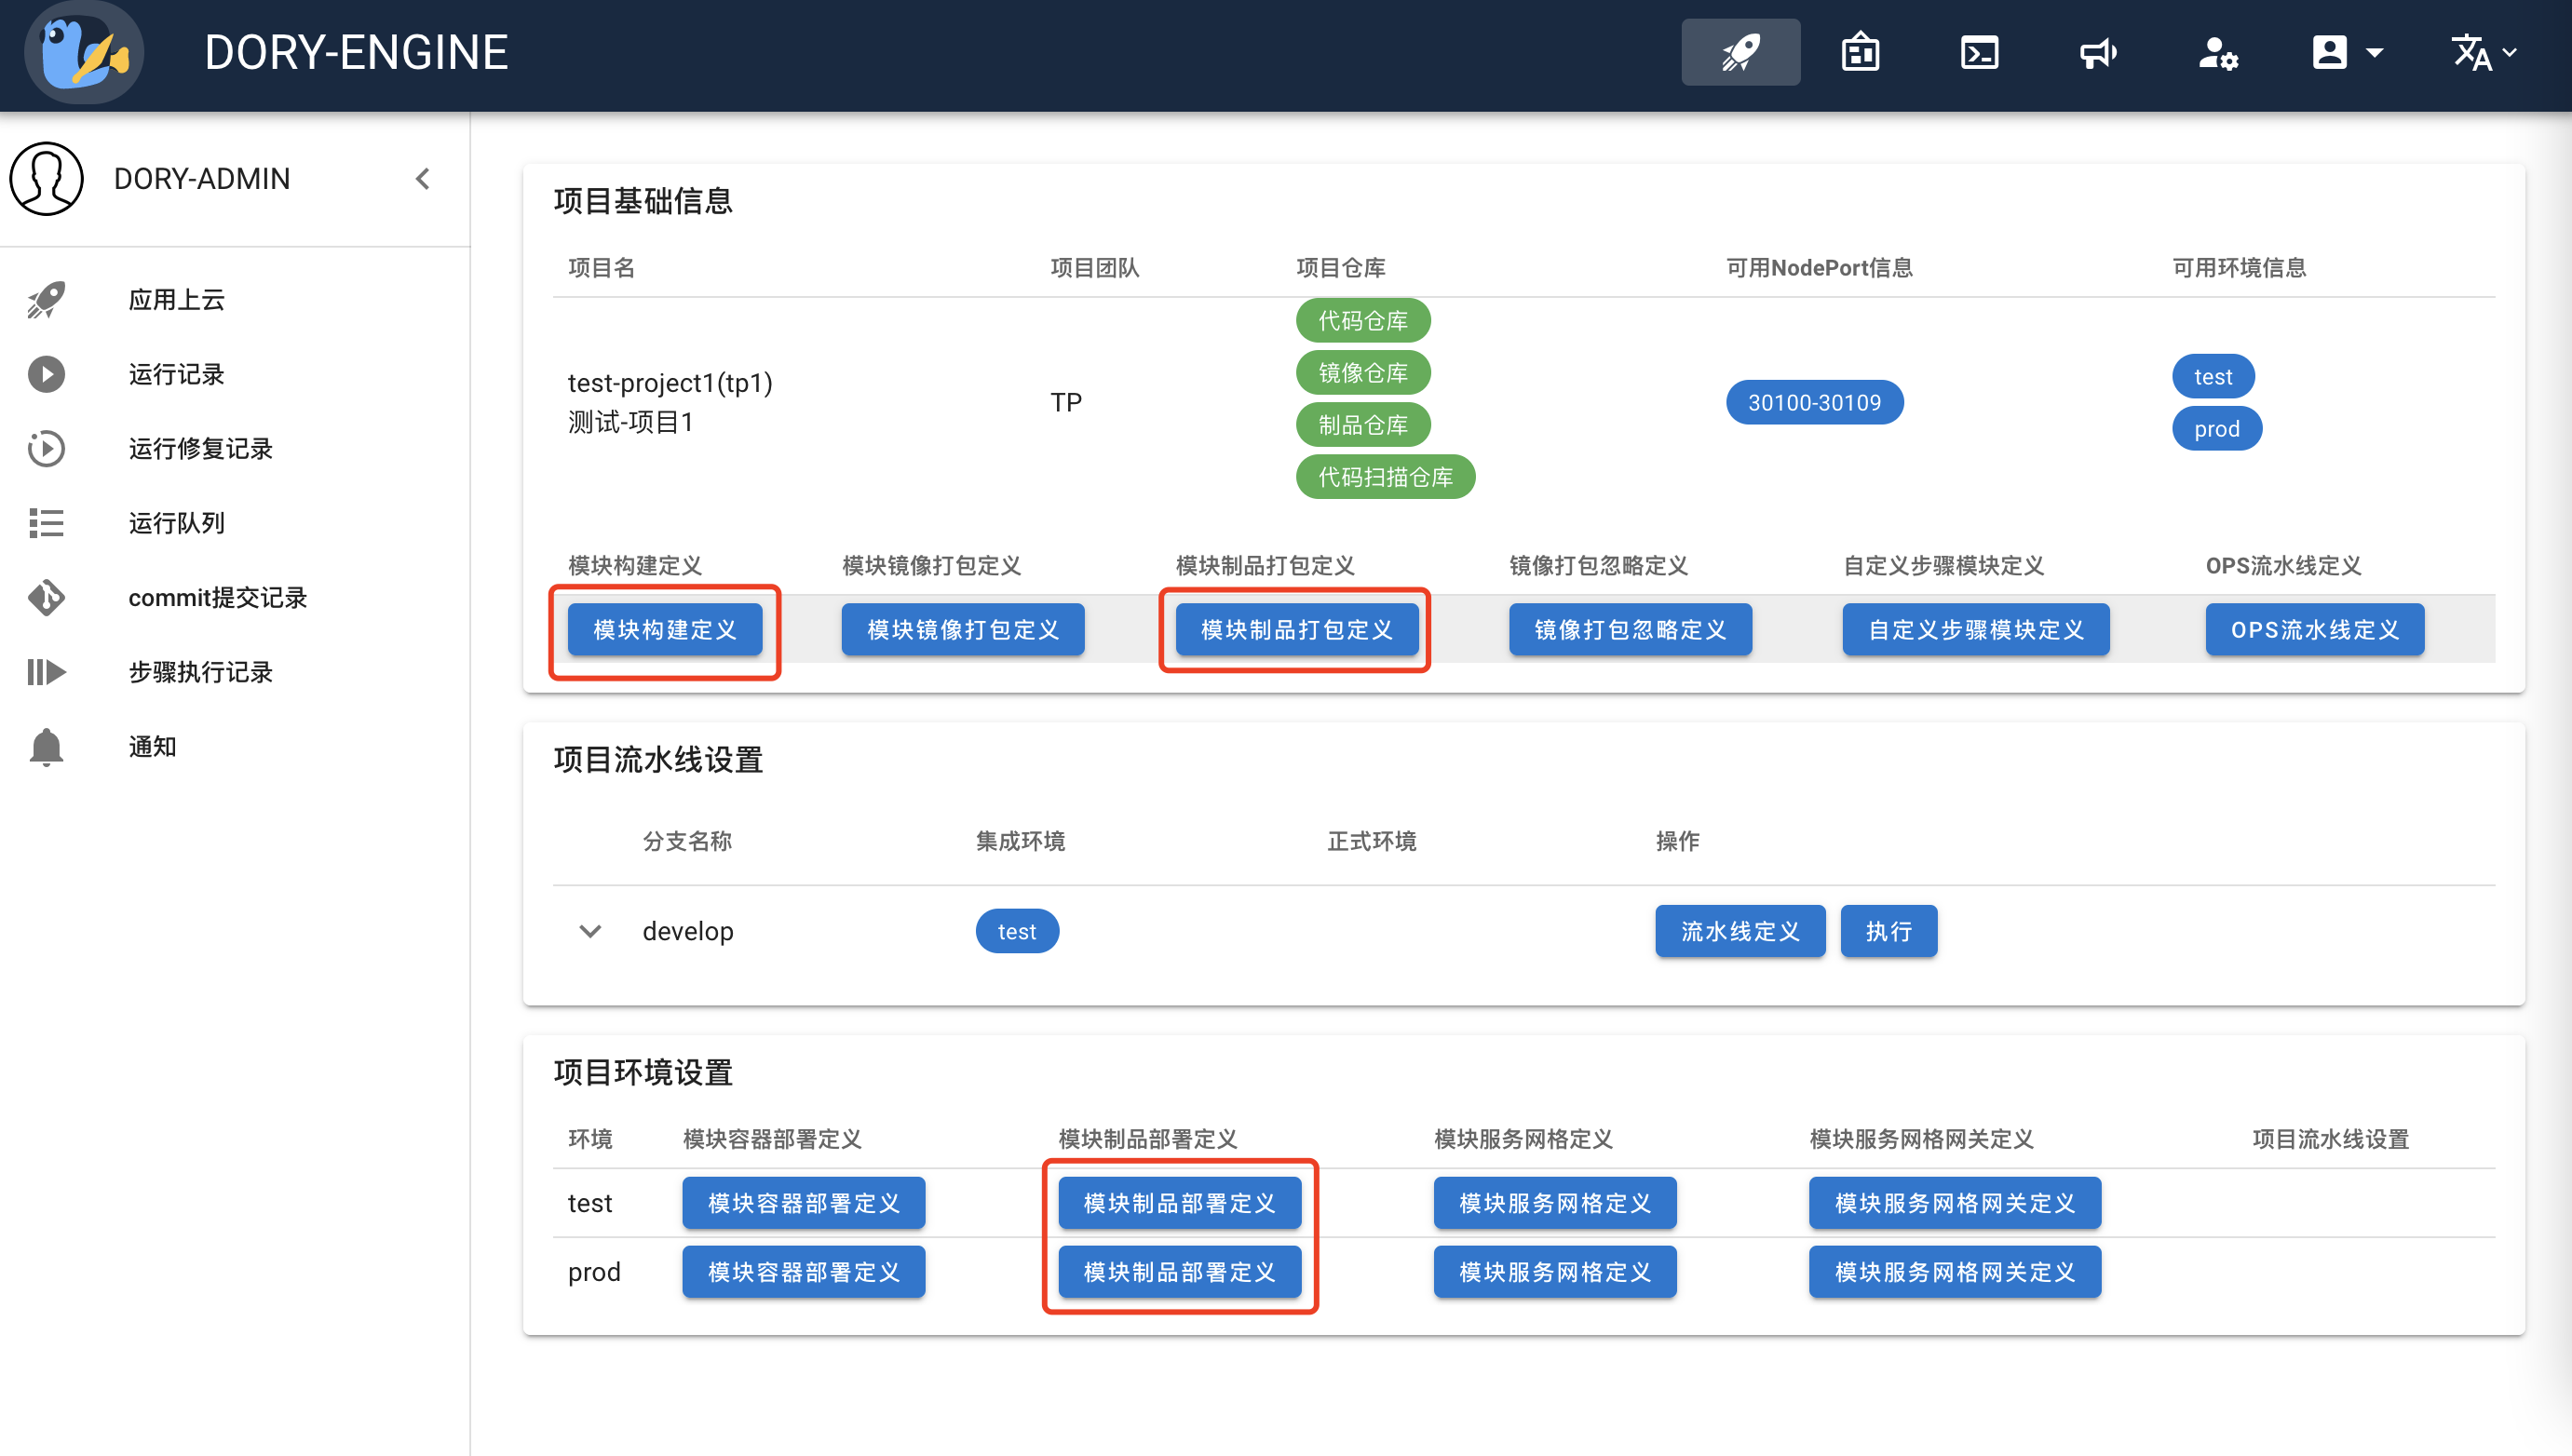The image size is (2572, 1456).
Task: Expand the develop branch row
Action: click(x=590, y=931)
